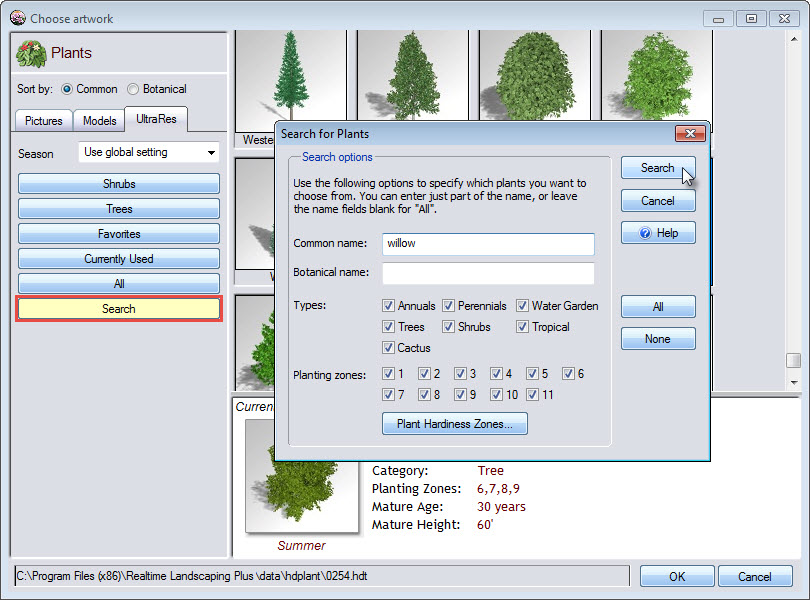Toggle planting zone 11 checkbox

pyautogui.click(x=533, y=395)
